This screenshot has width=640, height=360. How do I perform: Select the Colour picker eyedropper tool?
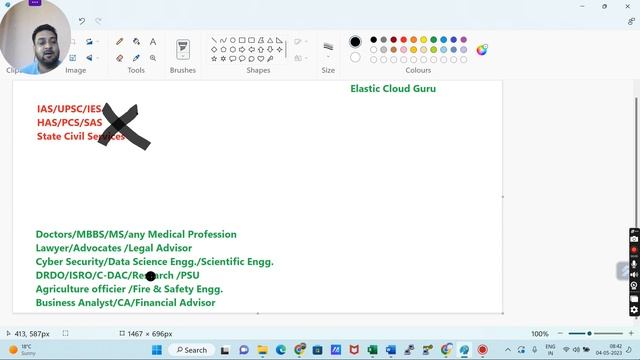(136, 58)
